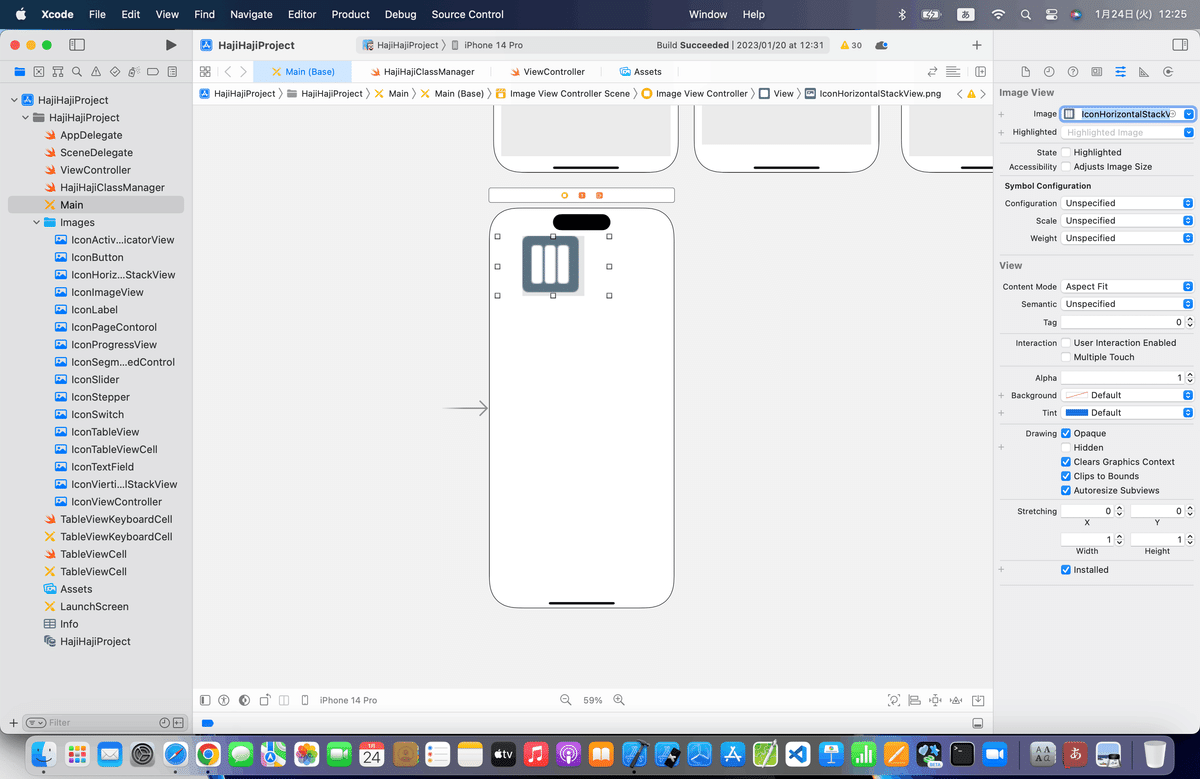Enable the Highlighted state checkbox
This screenshot has width=1200, height=779.
point(1066,152)
